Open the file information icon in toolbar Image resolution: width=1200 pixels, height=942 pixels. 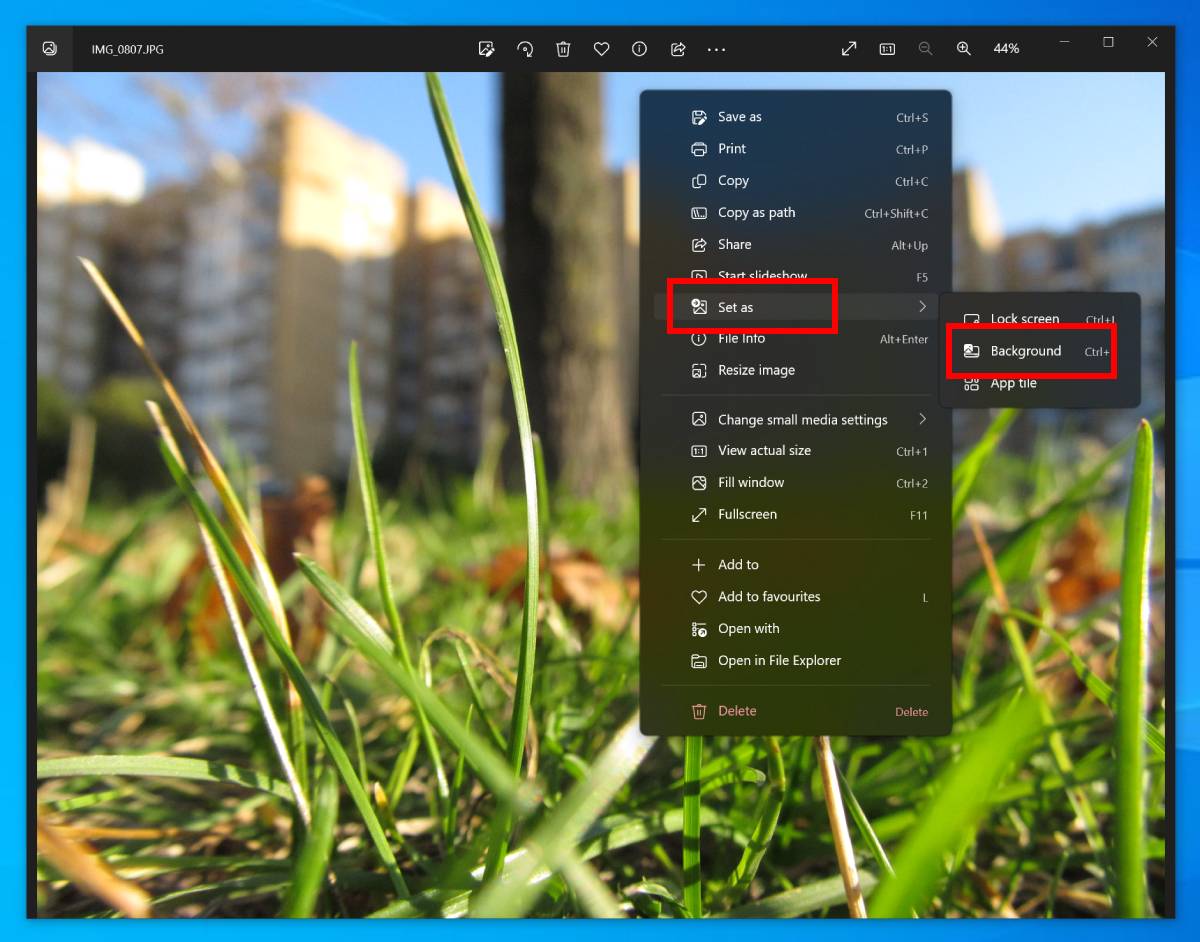pos(639,48)
